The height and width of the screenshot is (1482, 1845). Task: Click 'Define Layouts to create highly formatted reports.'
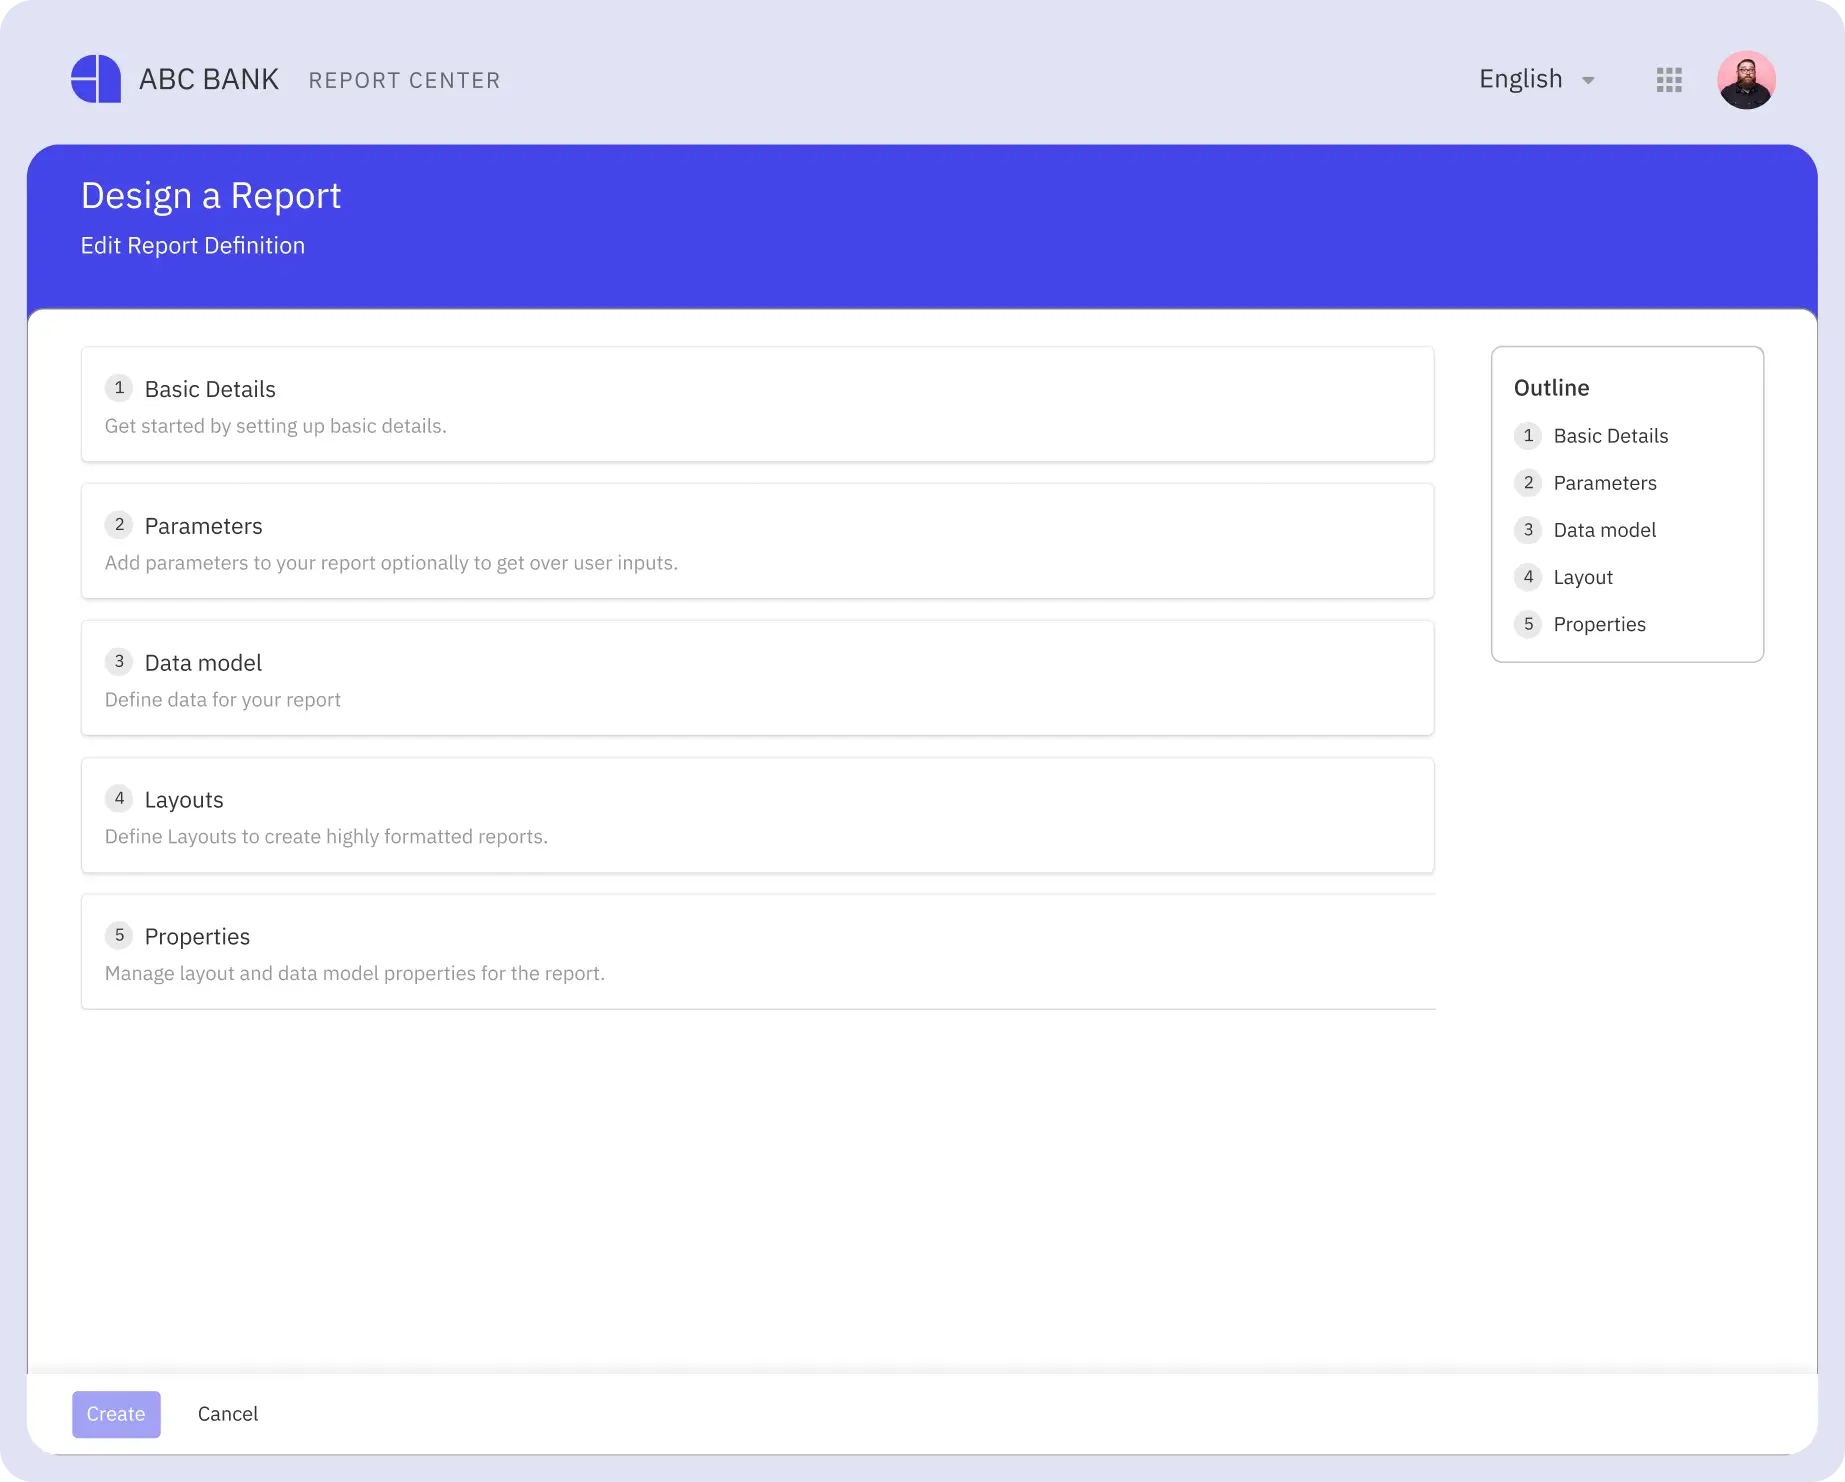326,837
